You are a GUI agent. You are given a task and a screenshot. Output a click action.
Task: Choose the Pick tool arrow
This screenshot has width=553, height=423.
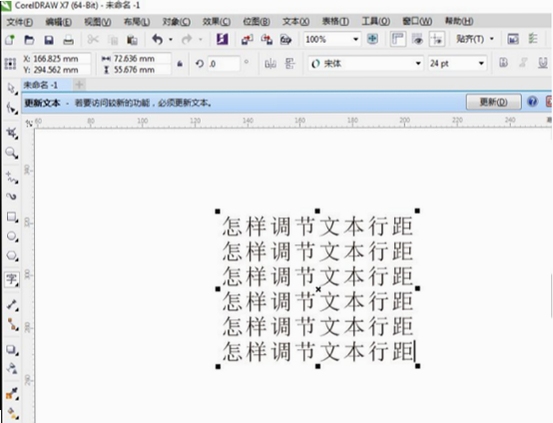(x=11, y=88)
